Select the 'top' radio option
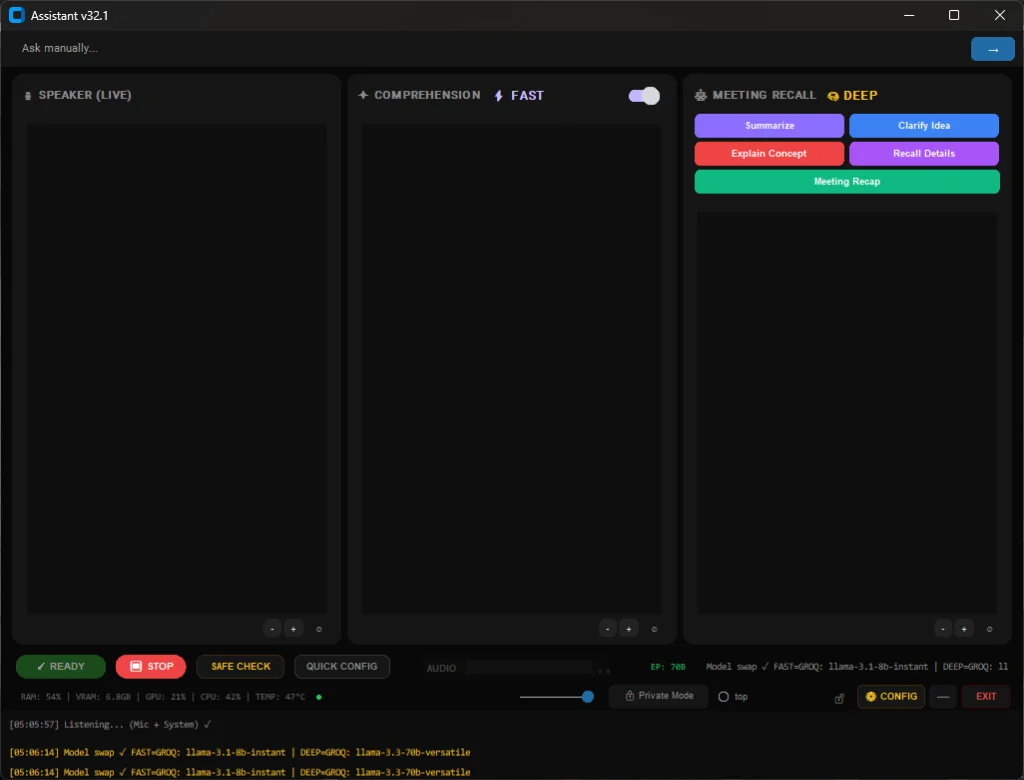The width and height of the screenshot is (1024, 780). (x=724, y=697)
